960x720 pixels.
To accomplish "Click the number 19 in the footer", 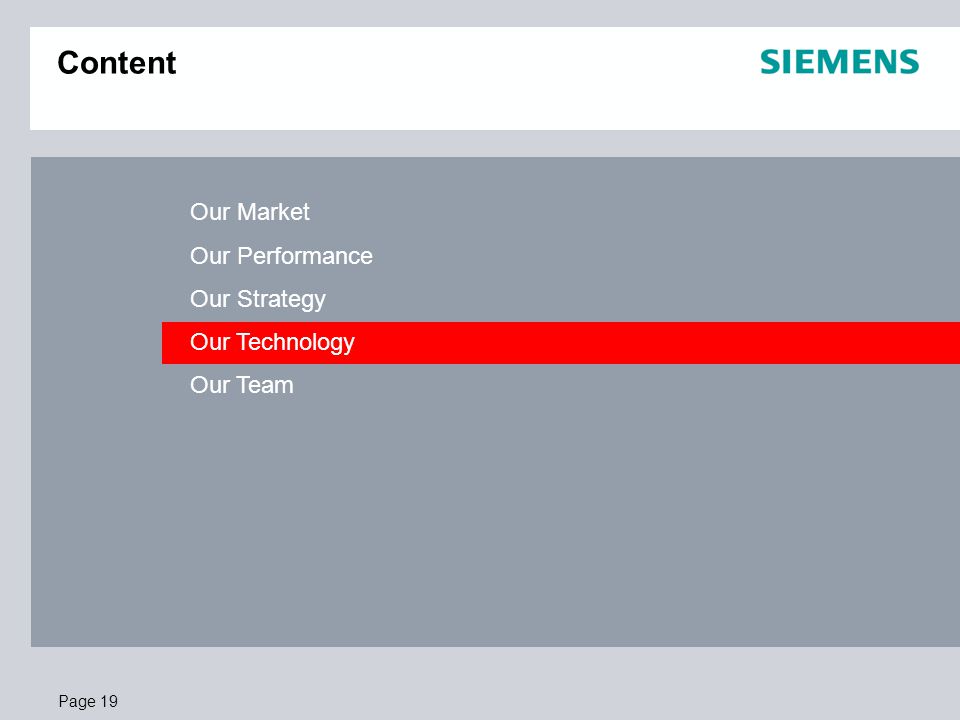I will (x=109, y=701).
